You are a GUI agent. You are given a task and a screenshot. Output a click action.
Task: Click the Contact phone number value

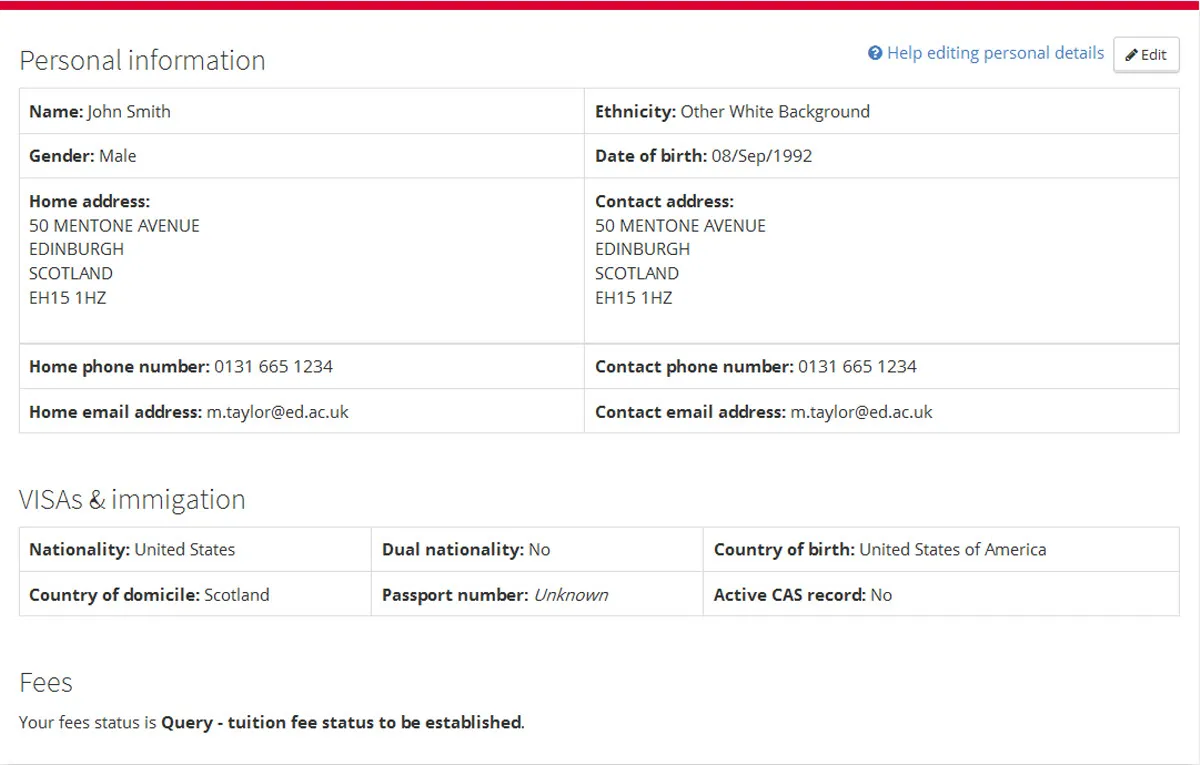pyautogui.click(x=857, y=367)
